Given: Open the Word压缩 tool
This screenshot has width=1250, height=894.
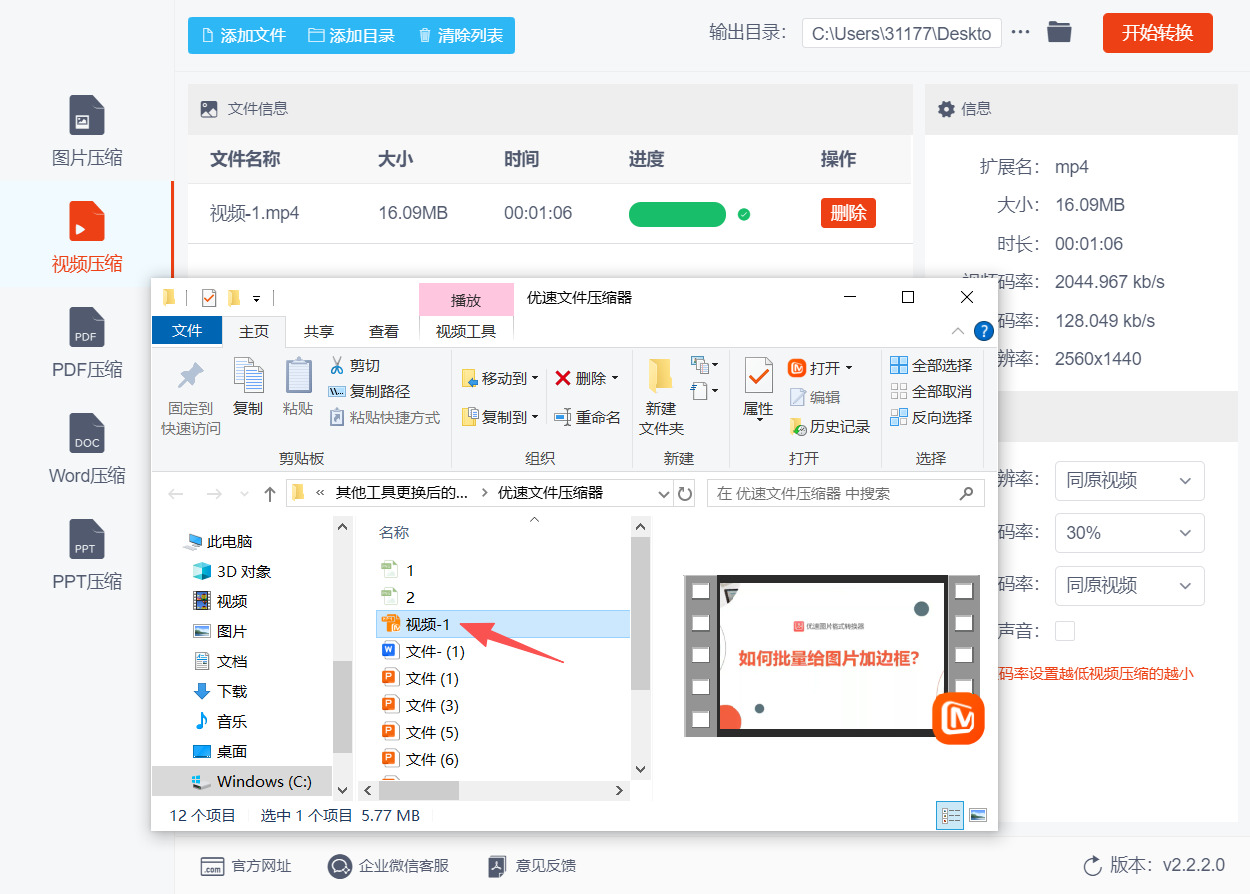Looking at the screenshot, I should click(x=87, y=449).
